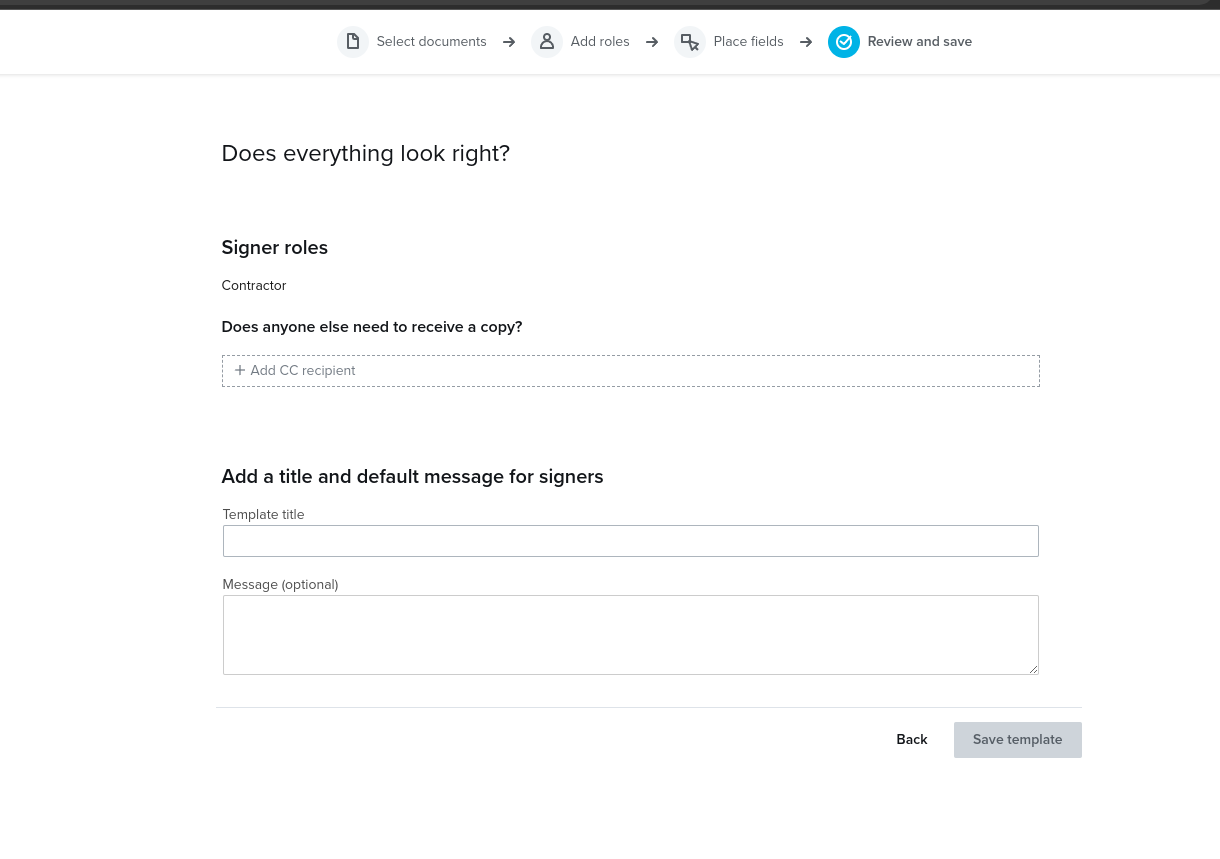The width and height of the screenshot is (1220, 859).
Task: Go to the Select documents step
Action: (412, 42)
